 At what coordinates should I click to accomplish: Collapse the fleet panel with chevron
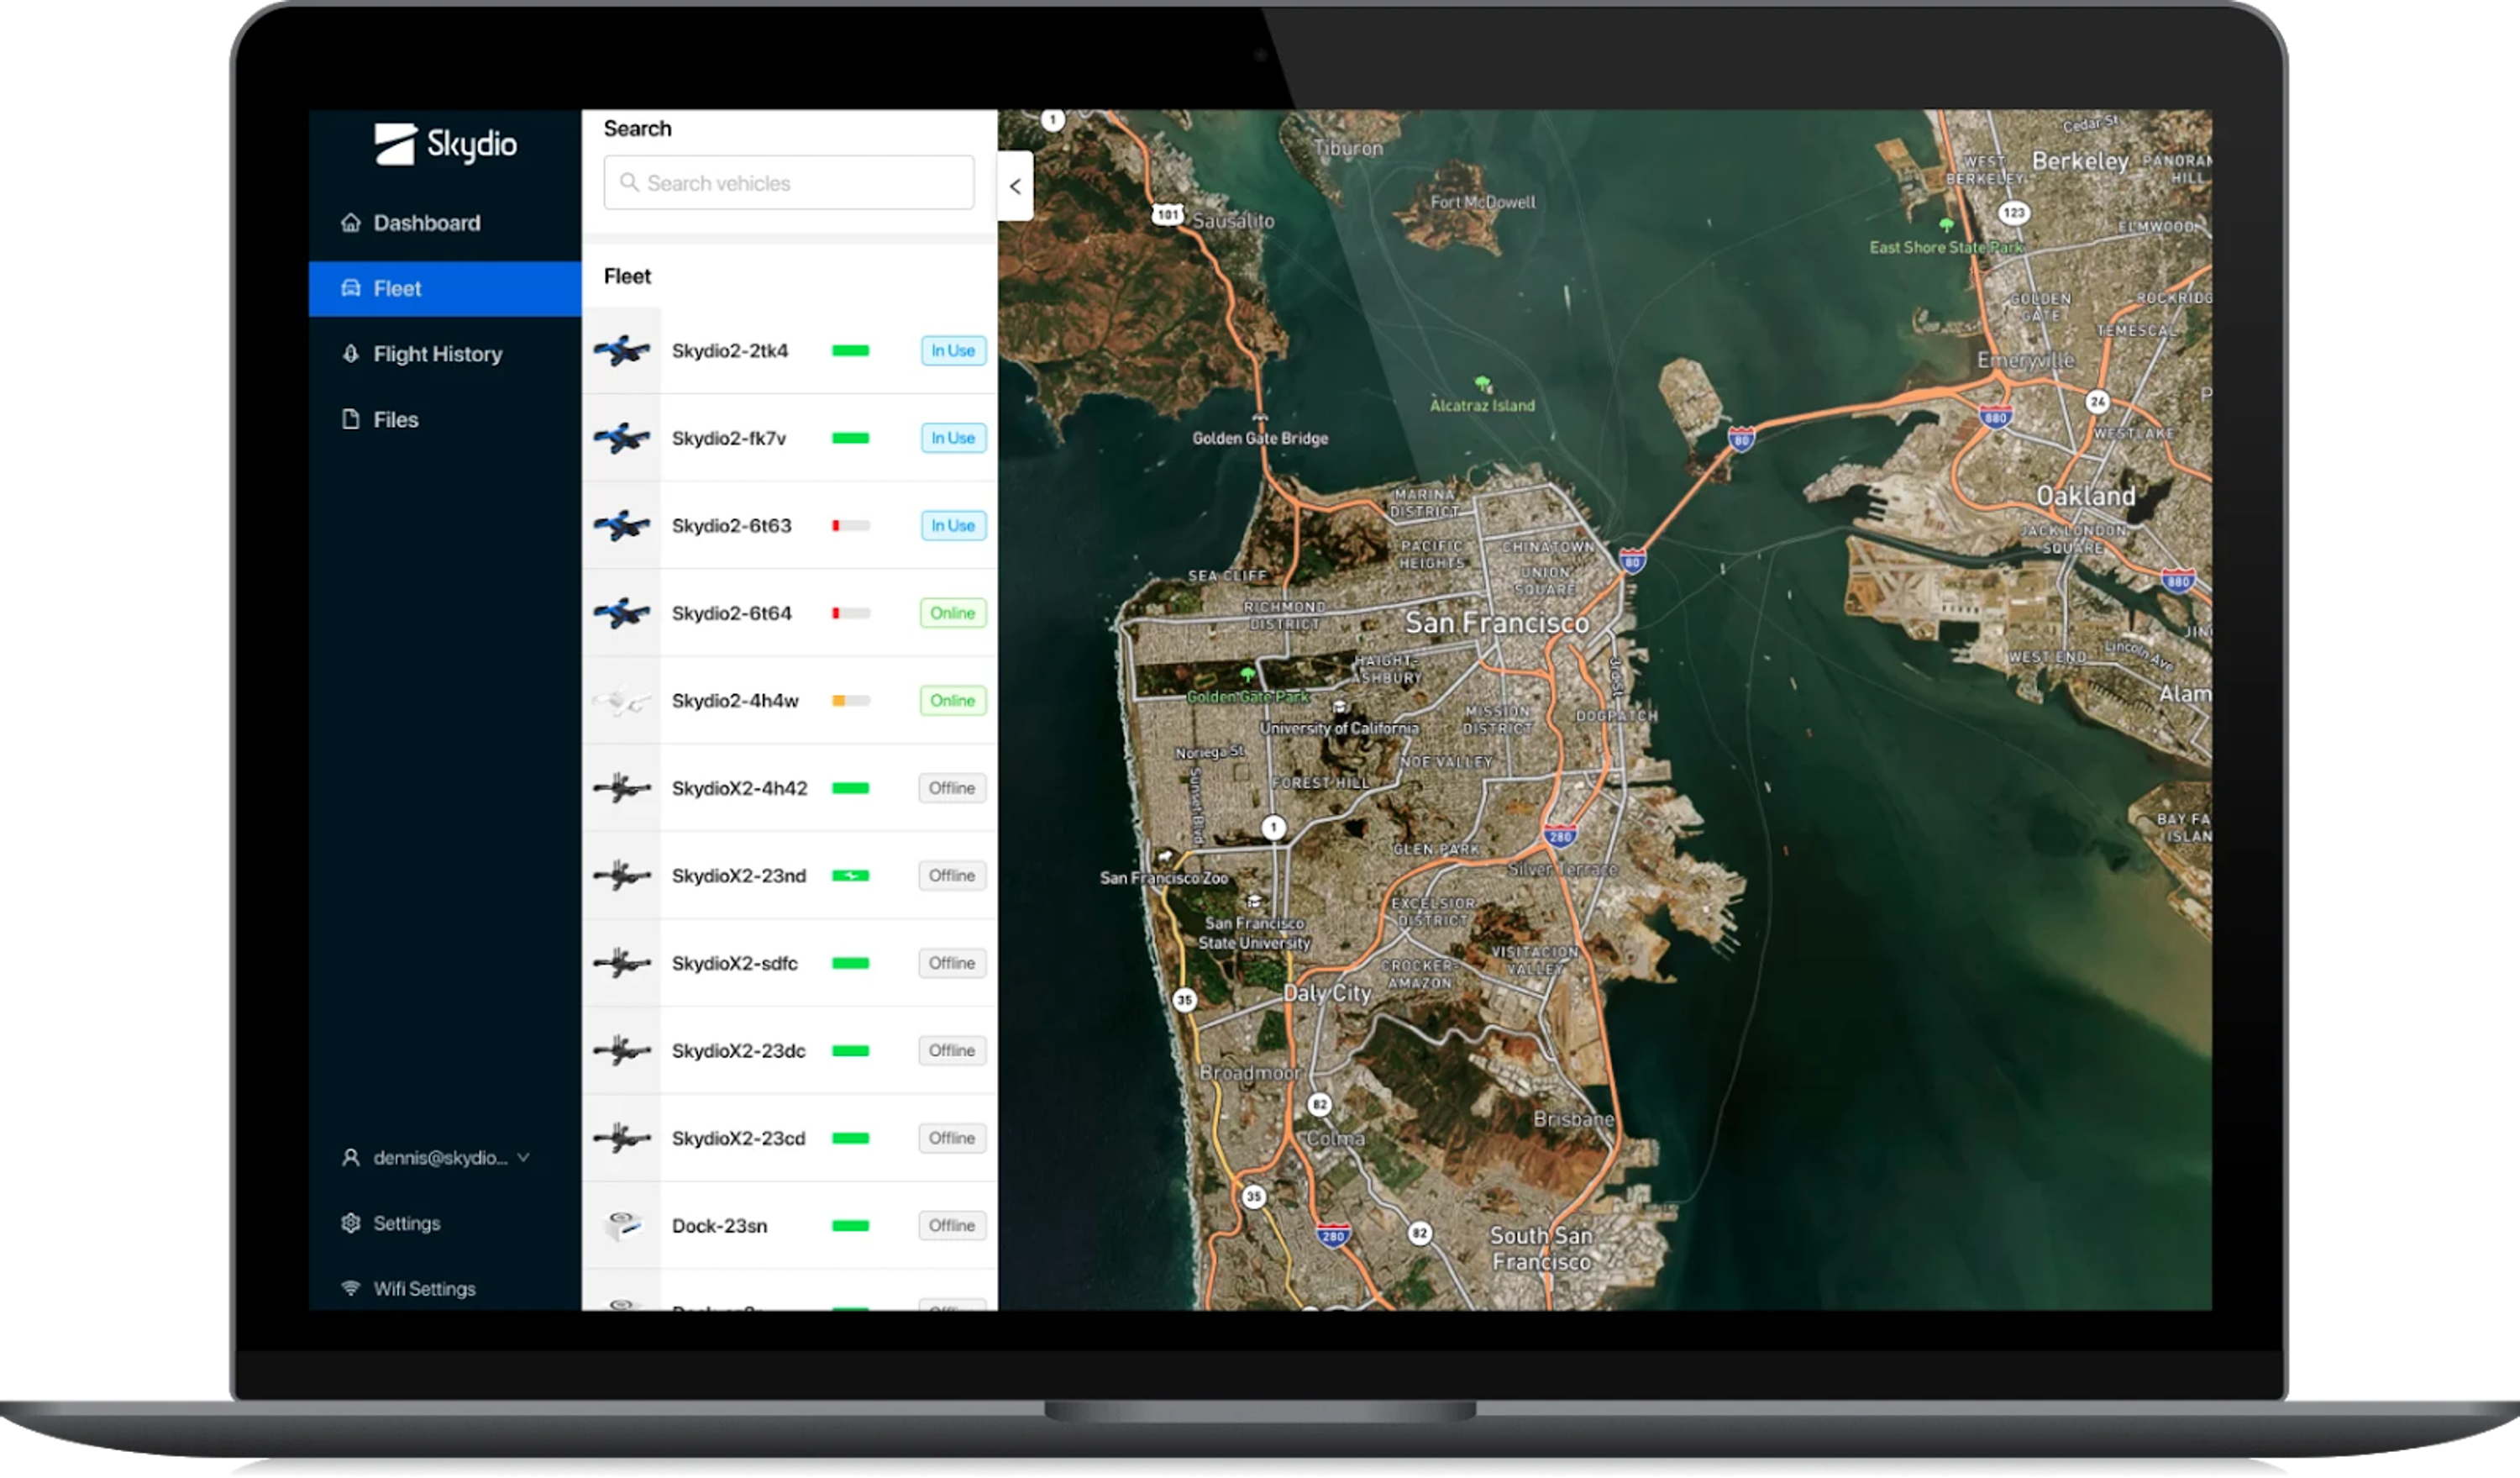pyautogui.click(x=1015, y=186)
